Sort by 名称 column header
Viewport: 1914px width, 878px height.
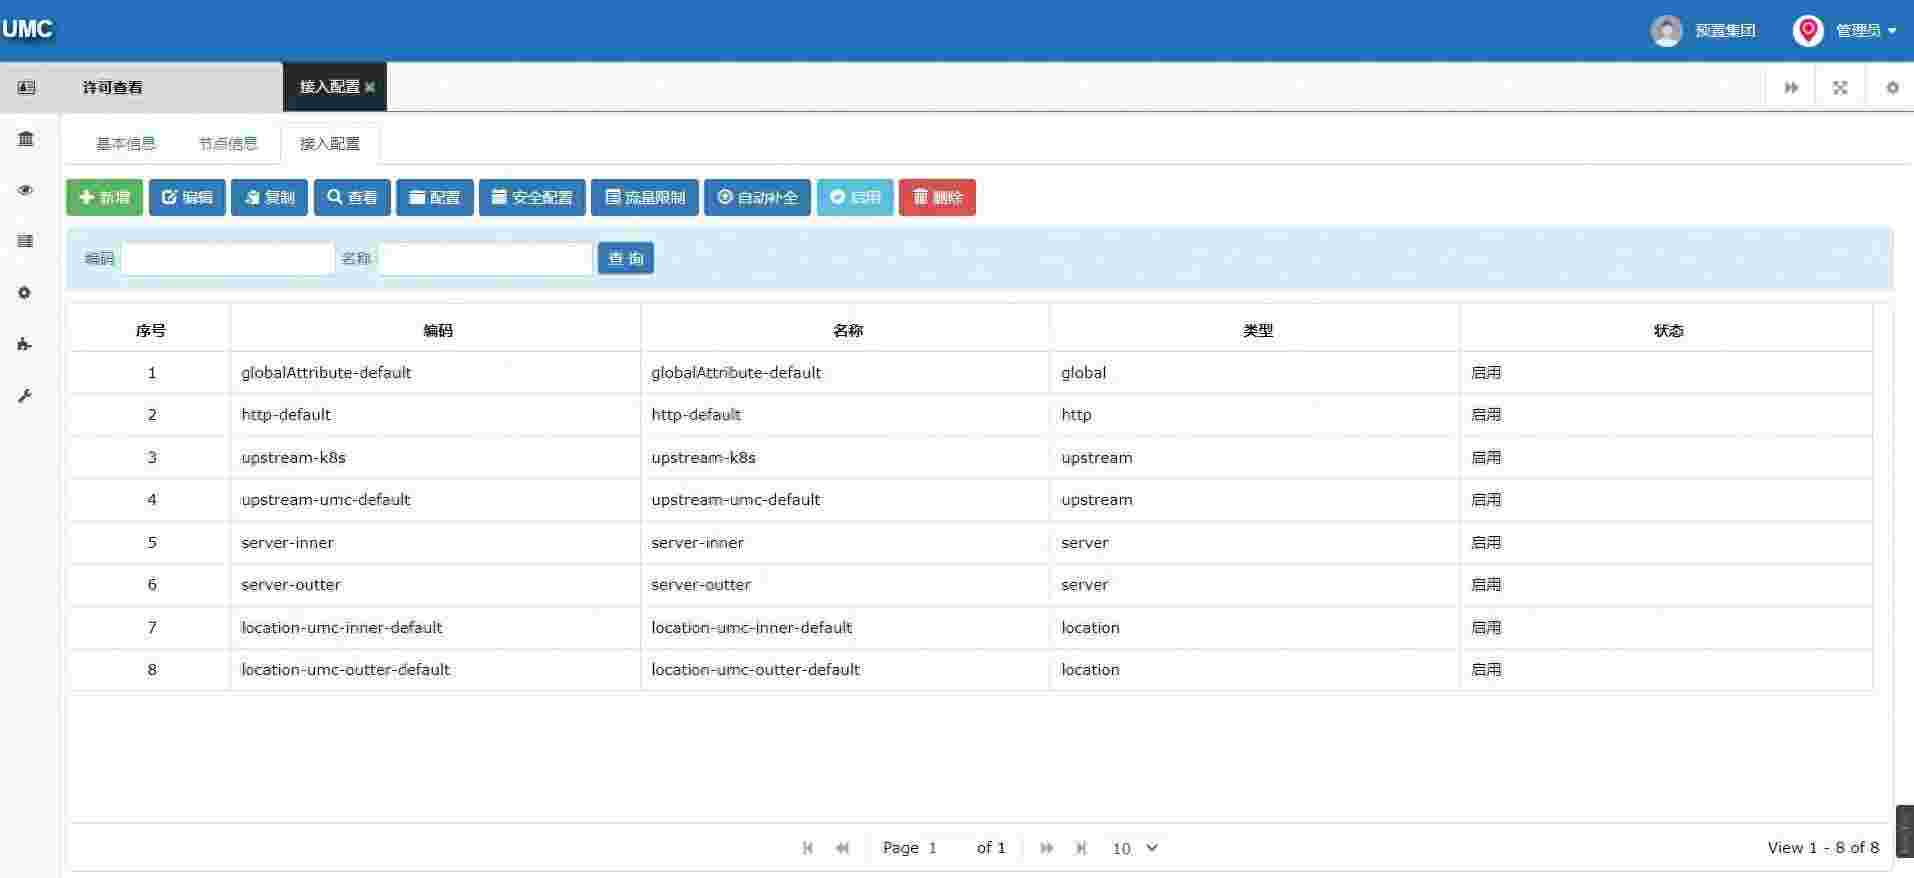tap(847, 330)
